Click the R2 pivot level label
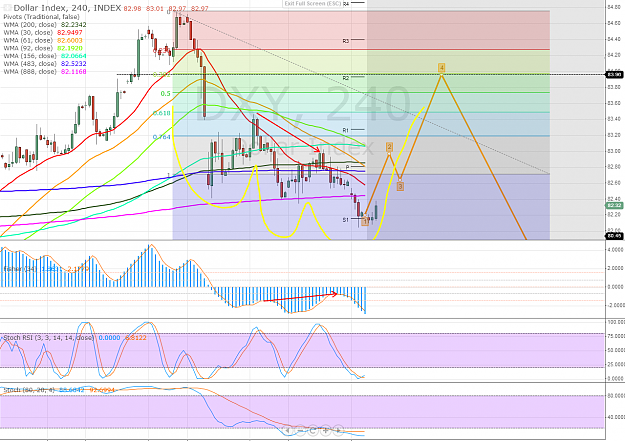This screenshot has width=625, height=441. tap(346, 78)
